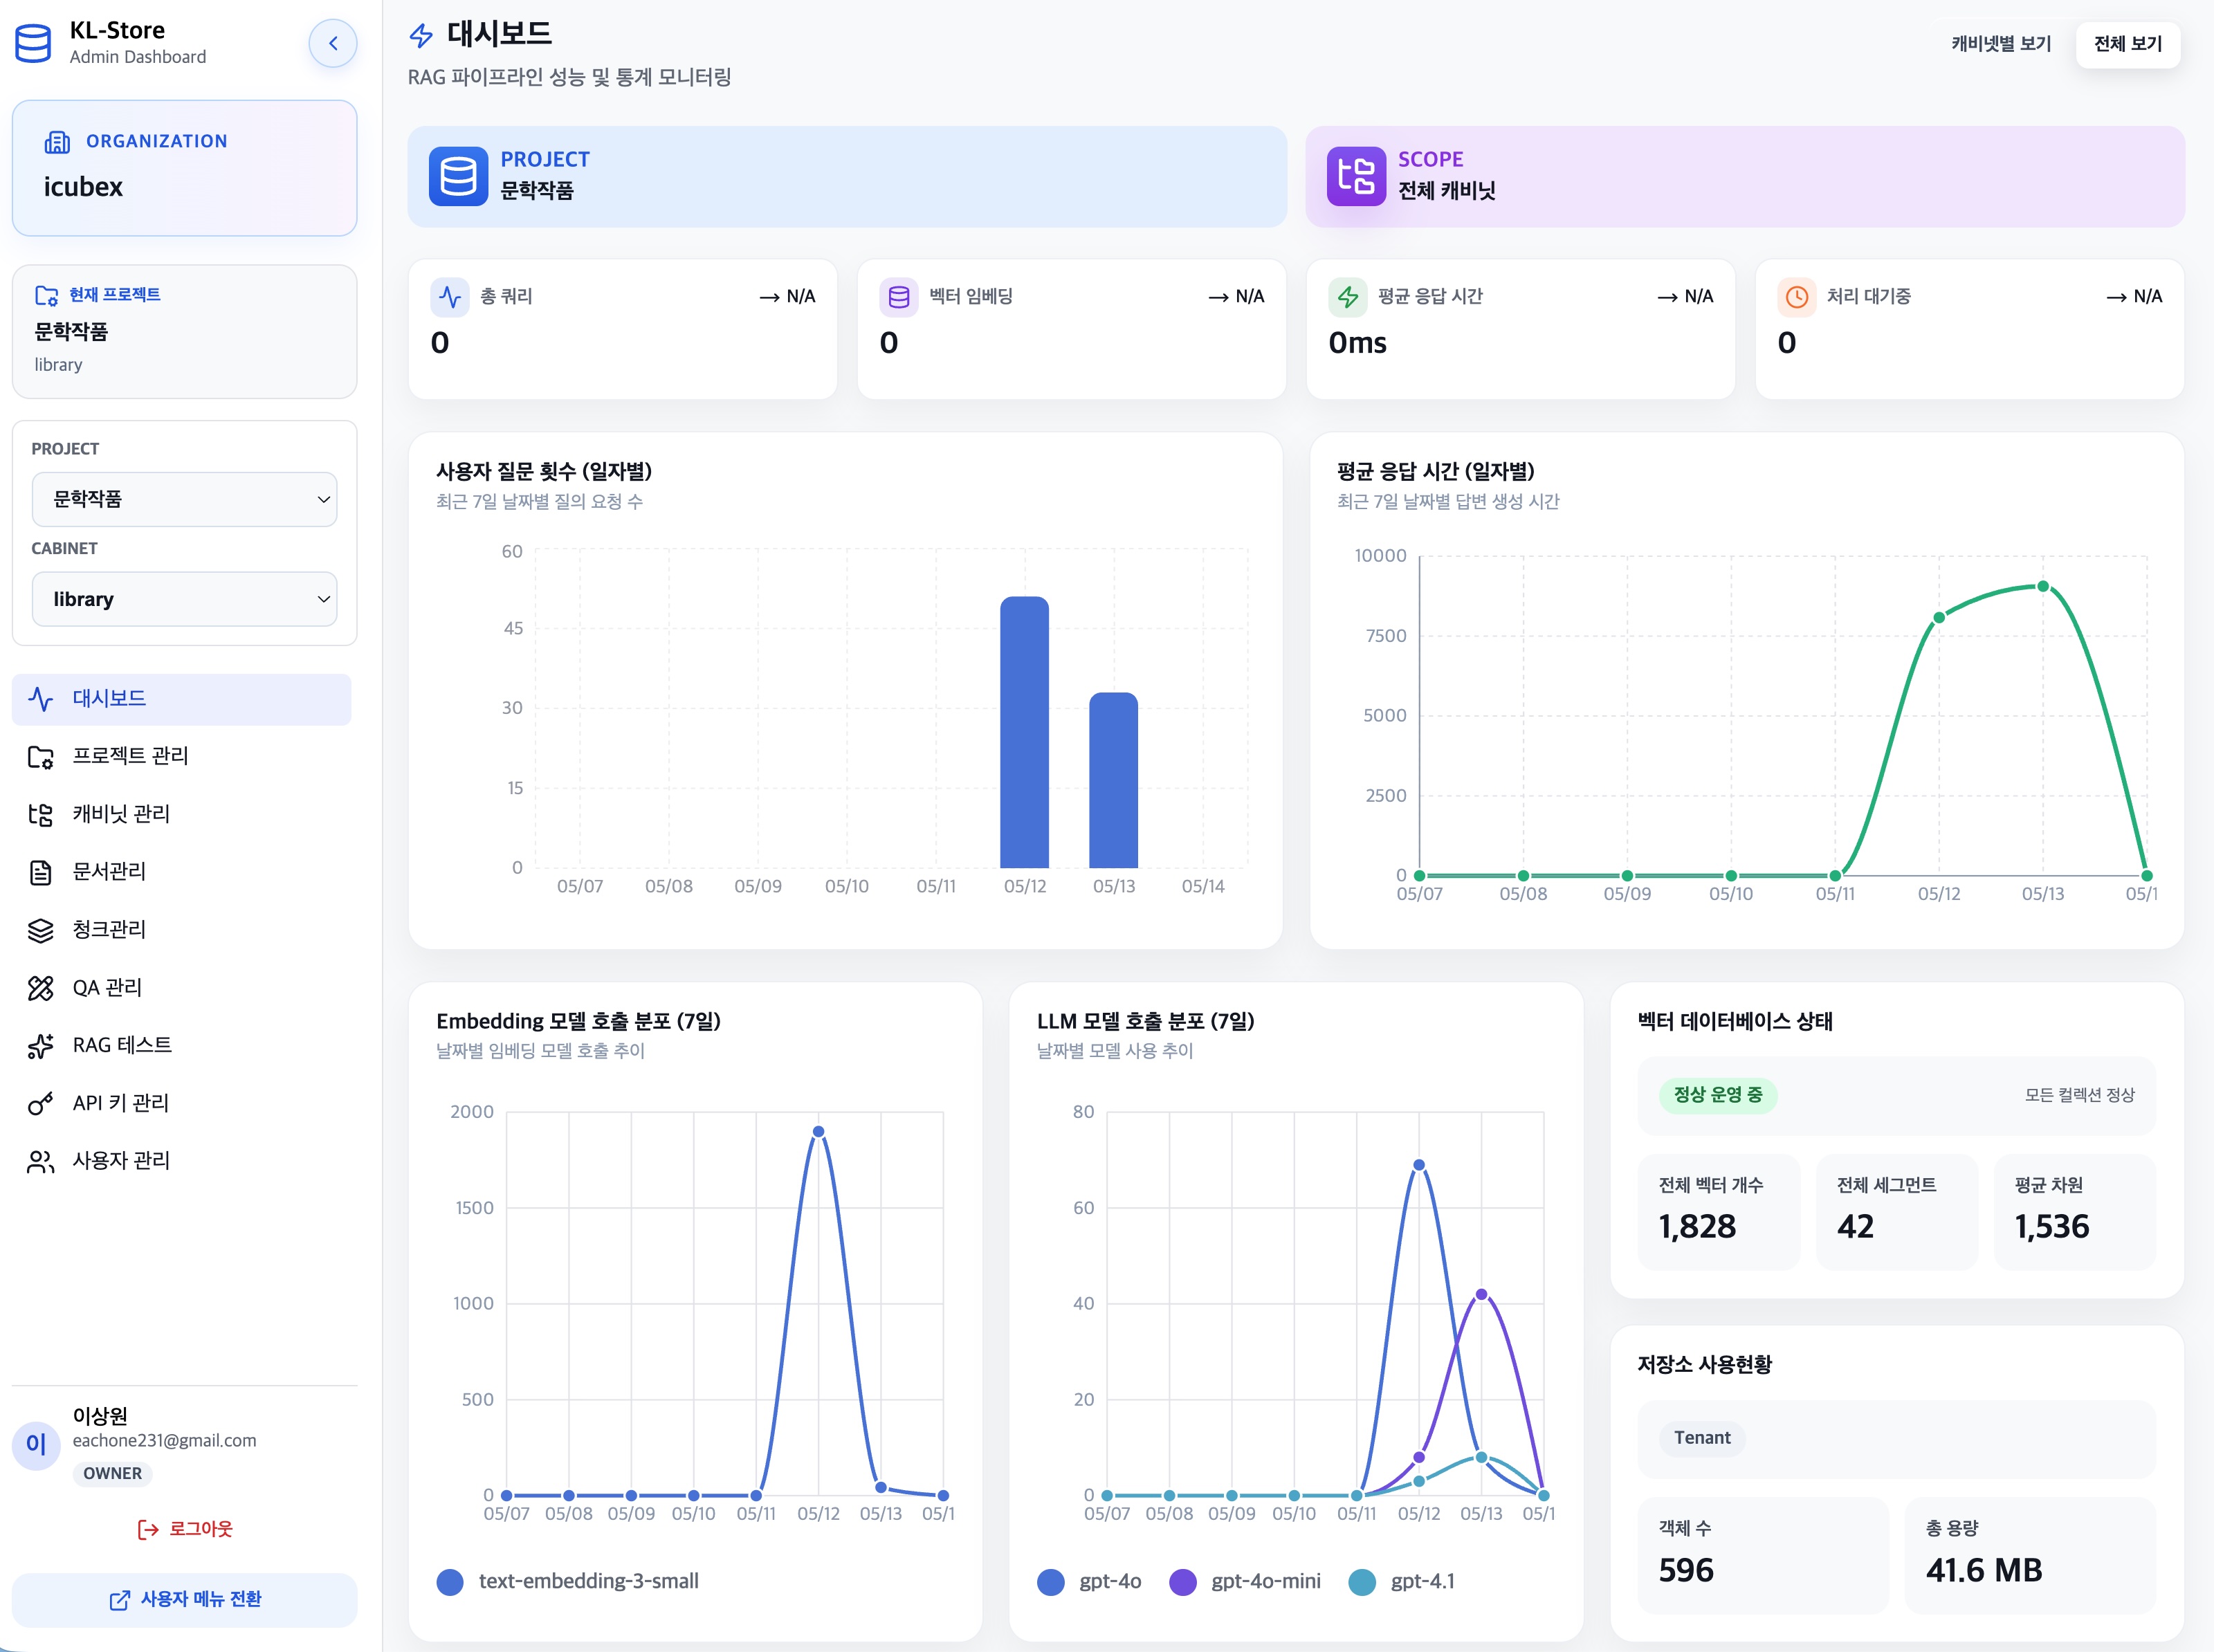The image size is (2214, 1652).
Task: Click the 사용자 메뉴 전환 button
Action: coord(184,1600)
